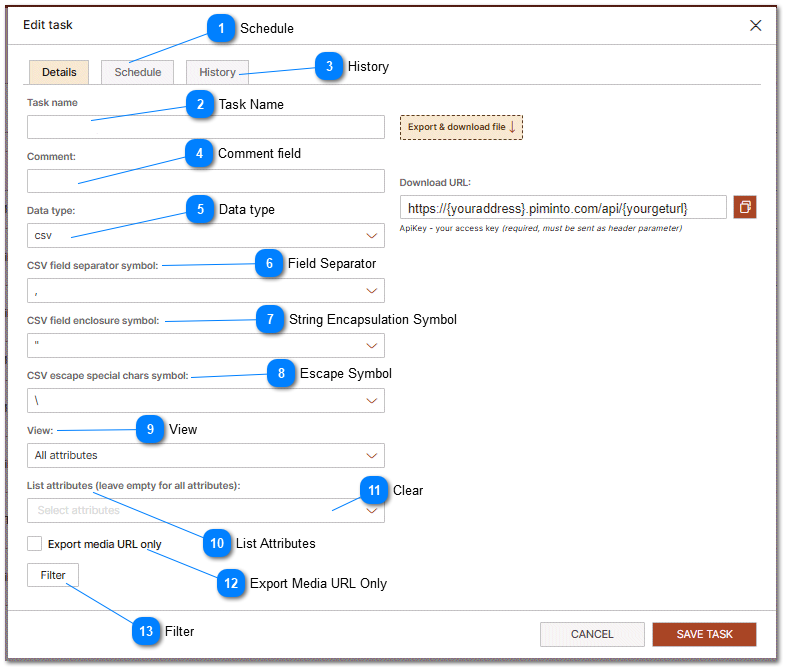The height and width of the screenshot is (670, 786).
Task: Open the View attributes dropdown
Action: coord(205,455)
